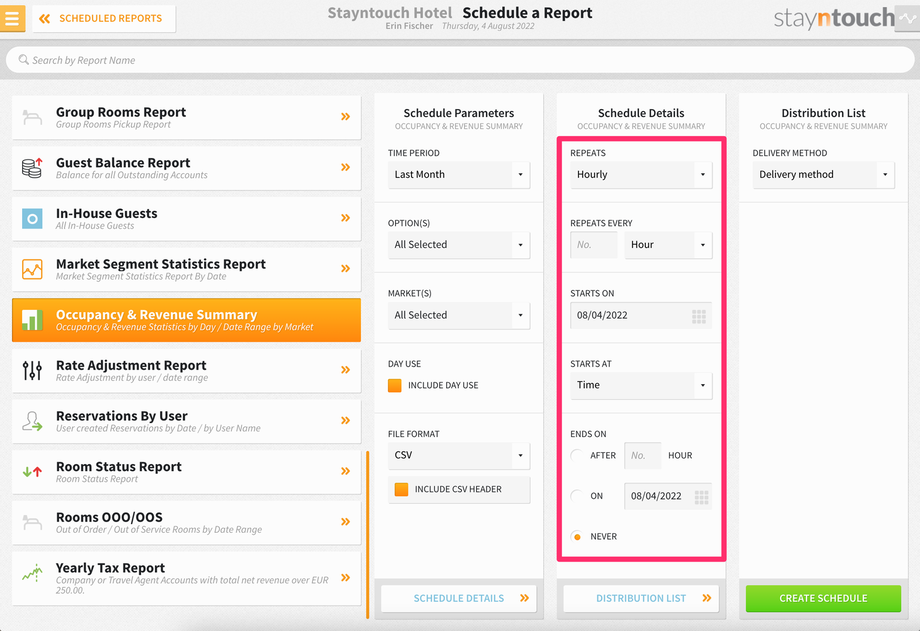
Task: Click the Ends On date field
Action: tap(668, 497)
